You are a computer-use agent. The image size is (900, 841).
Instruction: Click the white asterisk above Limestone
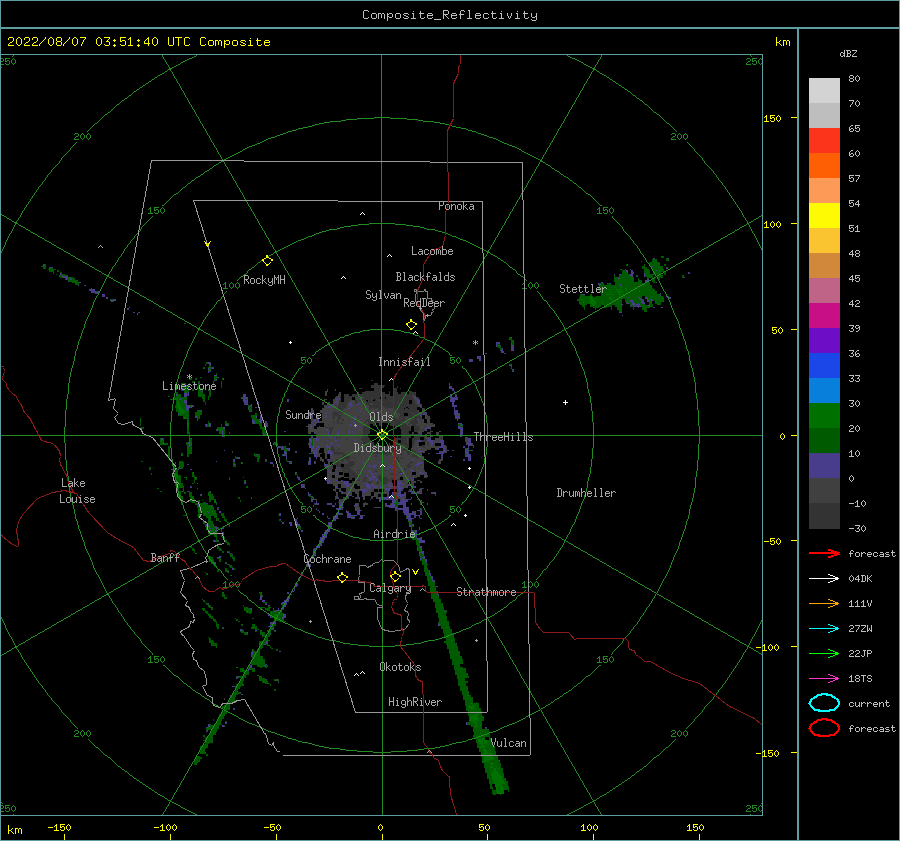coord(189,377)
